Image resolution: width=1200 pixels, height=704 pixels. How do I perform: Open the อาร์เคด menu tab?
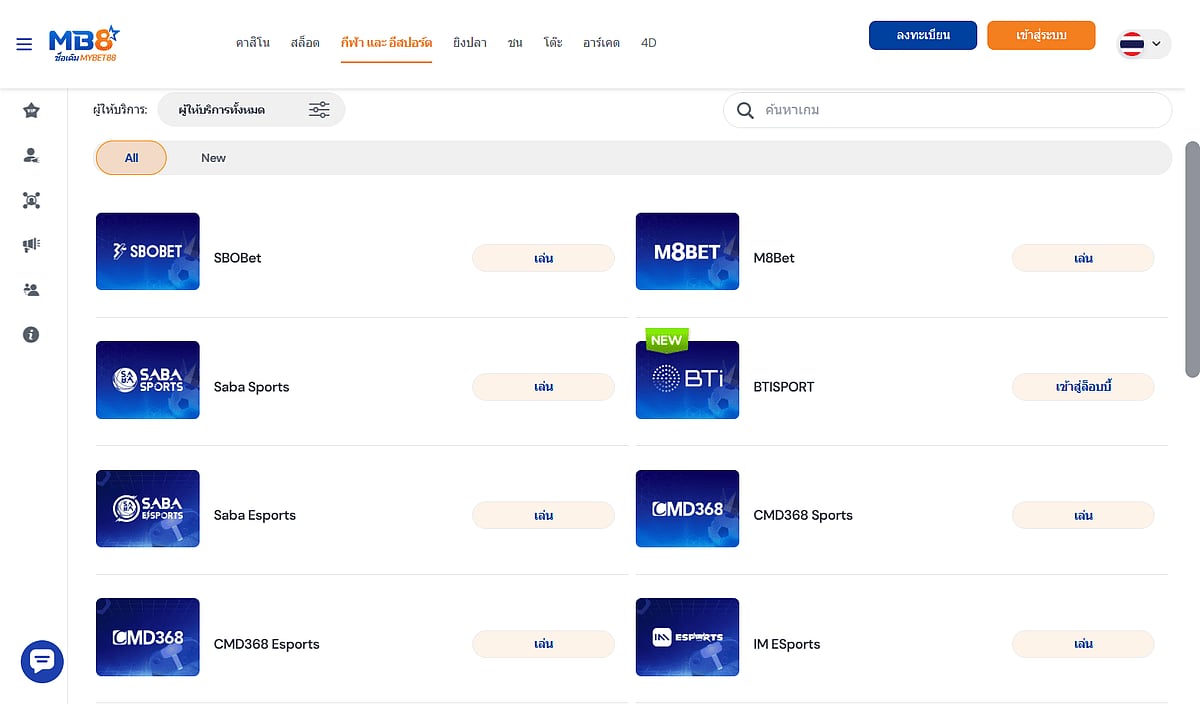[x=602, y=43]
